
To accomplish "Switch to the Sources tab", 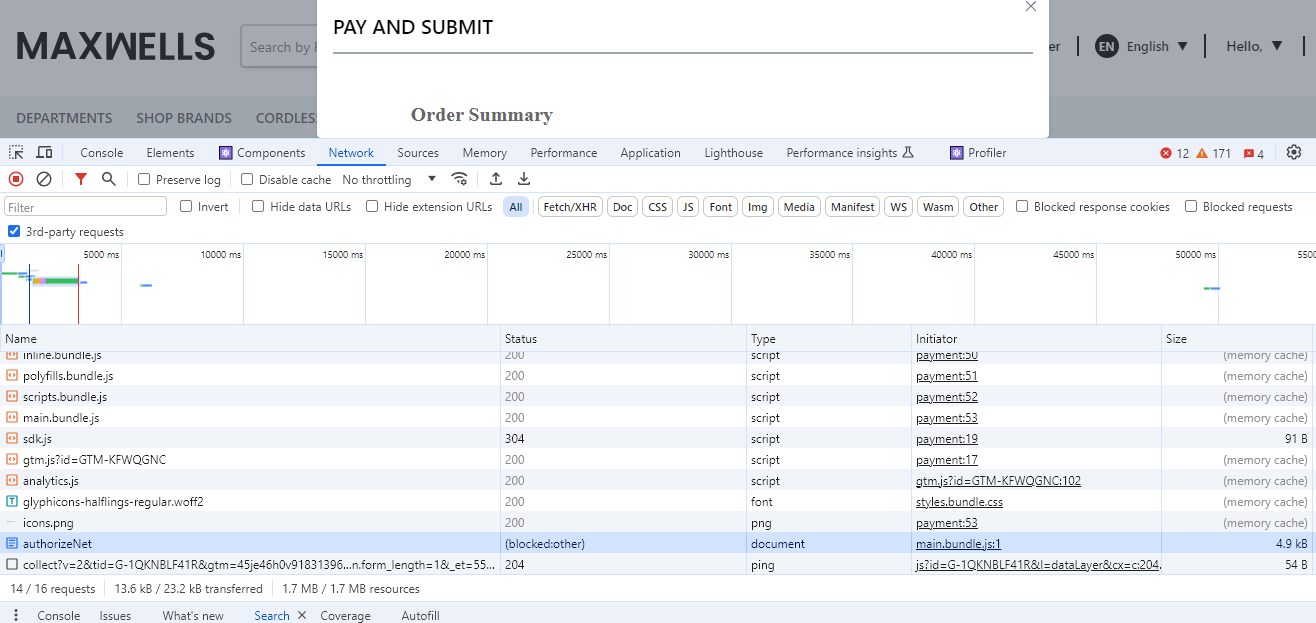I will [x=418, y=153].
